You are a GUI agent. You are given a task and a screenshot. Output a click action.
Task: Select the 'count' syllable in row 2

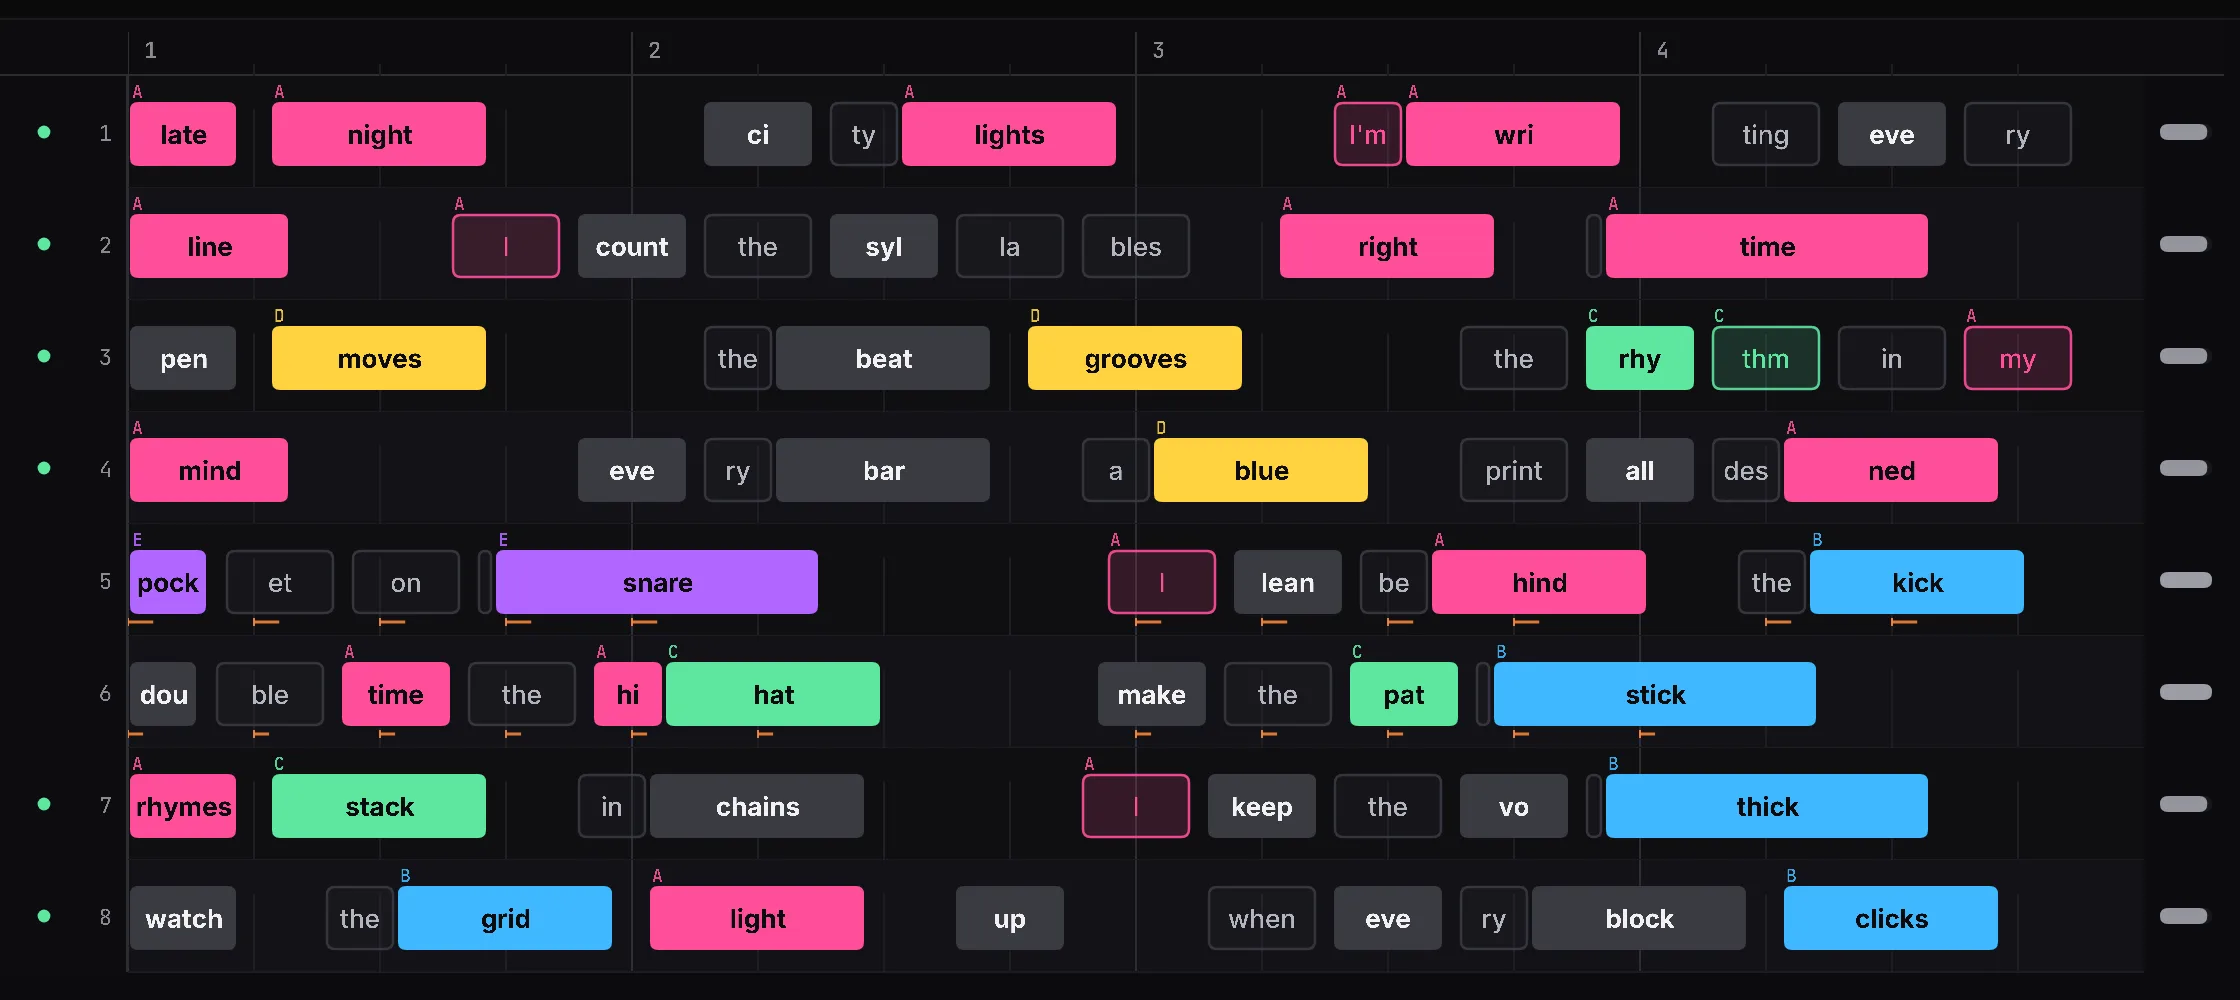pyautogui.click(x=632, y=246)
